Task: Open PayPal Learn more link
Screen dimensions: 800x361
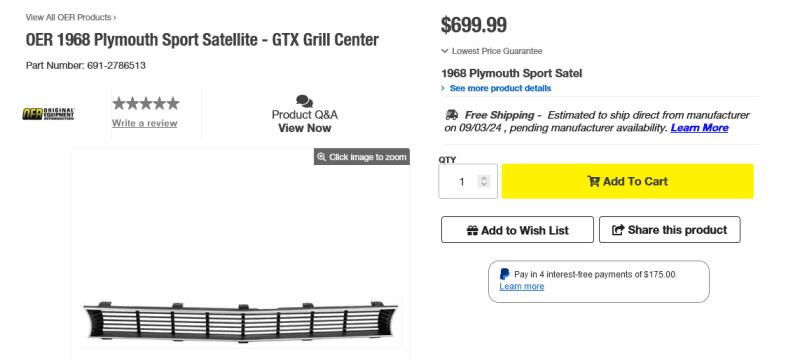Action: click(x=521, y=286)
